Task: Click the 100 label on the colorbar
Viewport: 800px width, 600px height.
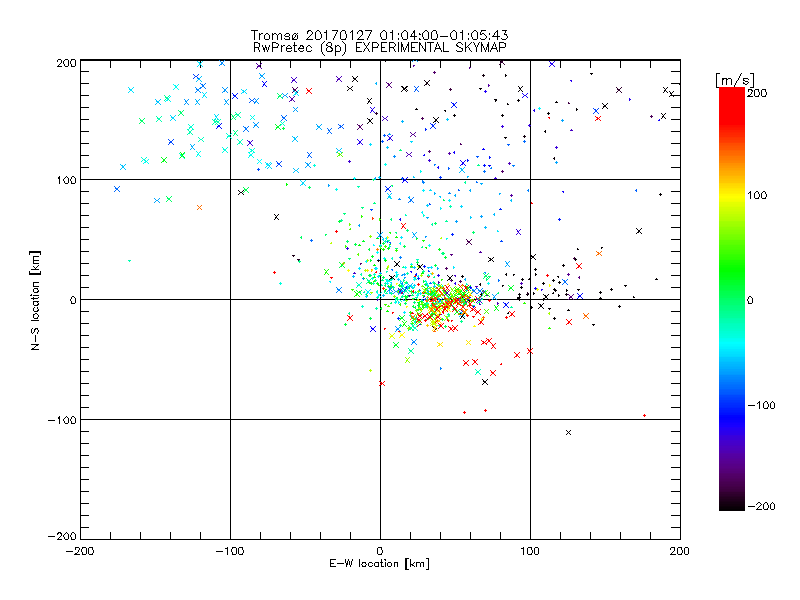Action: point(757,195)
